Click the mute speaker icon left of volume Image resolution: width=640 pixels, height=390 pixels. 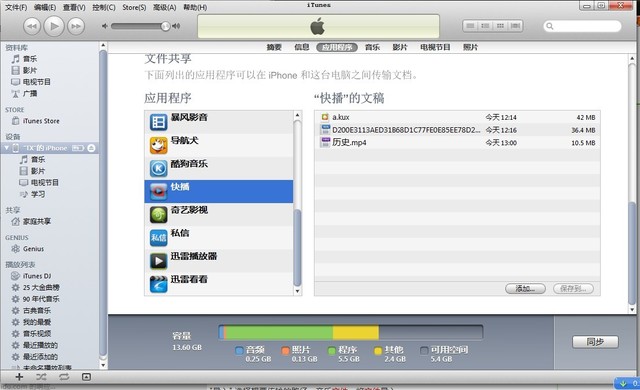click(105, 26)
